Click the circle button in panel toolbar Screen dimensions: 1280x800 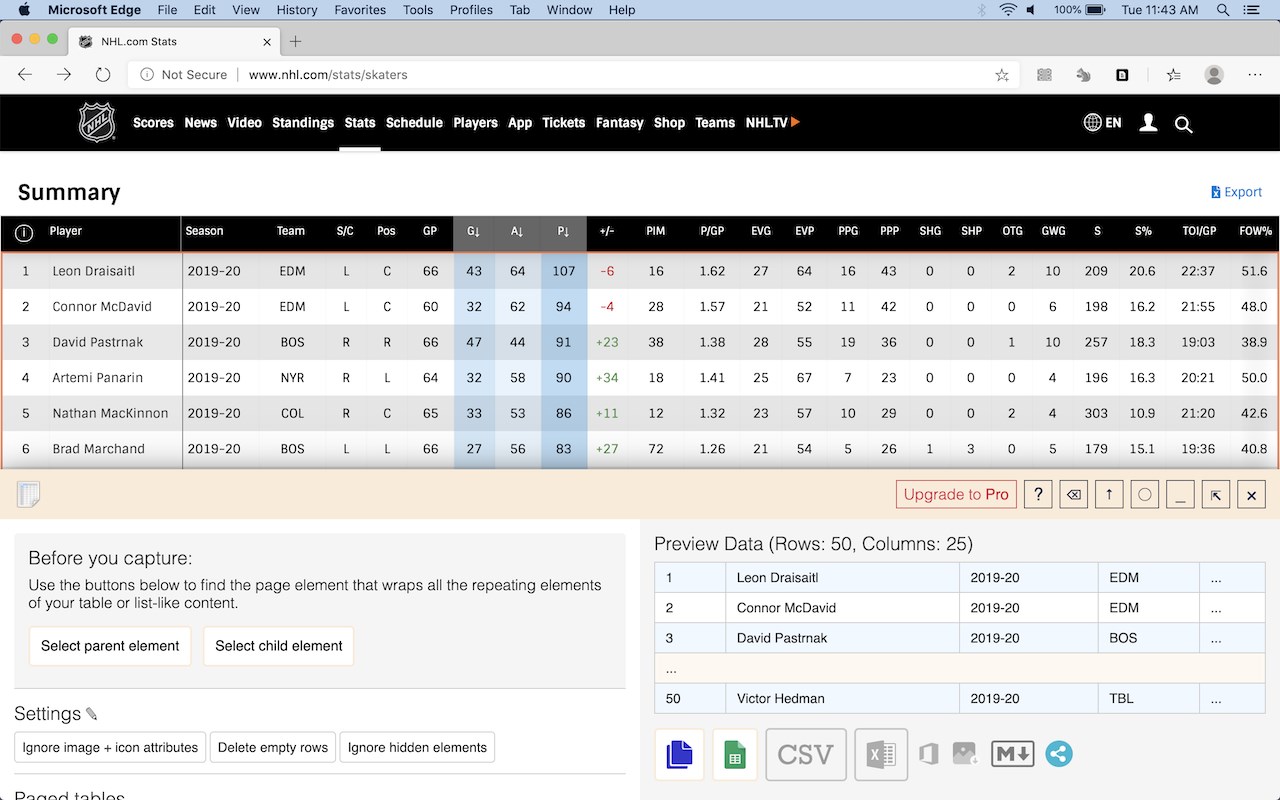[1145, 494]
